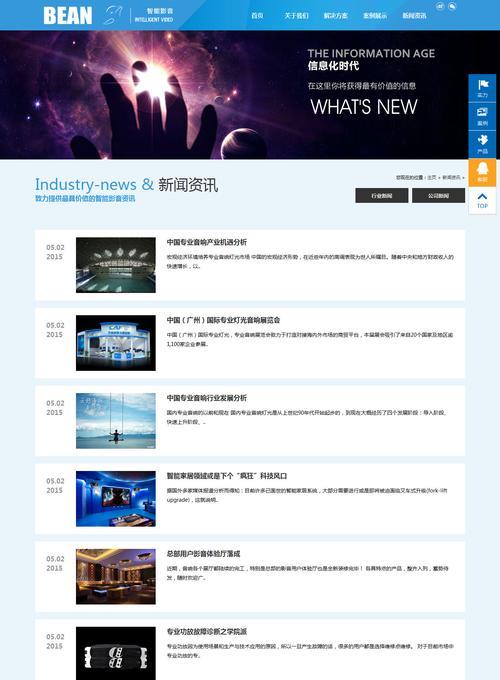The width and height of the screenshot is (500, 680).
Task: Click the excerpt under 总部用户影音体验厅落成
Action: [x=307, y=573]
